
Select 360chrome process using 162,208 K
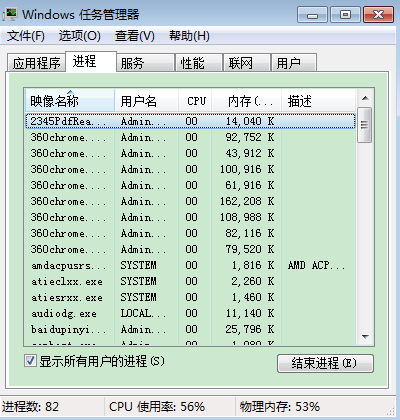[190, 201]
